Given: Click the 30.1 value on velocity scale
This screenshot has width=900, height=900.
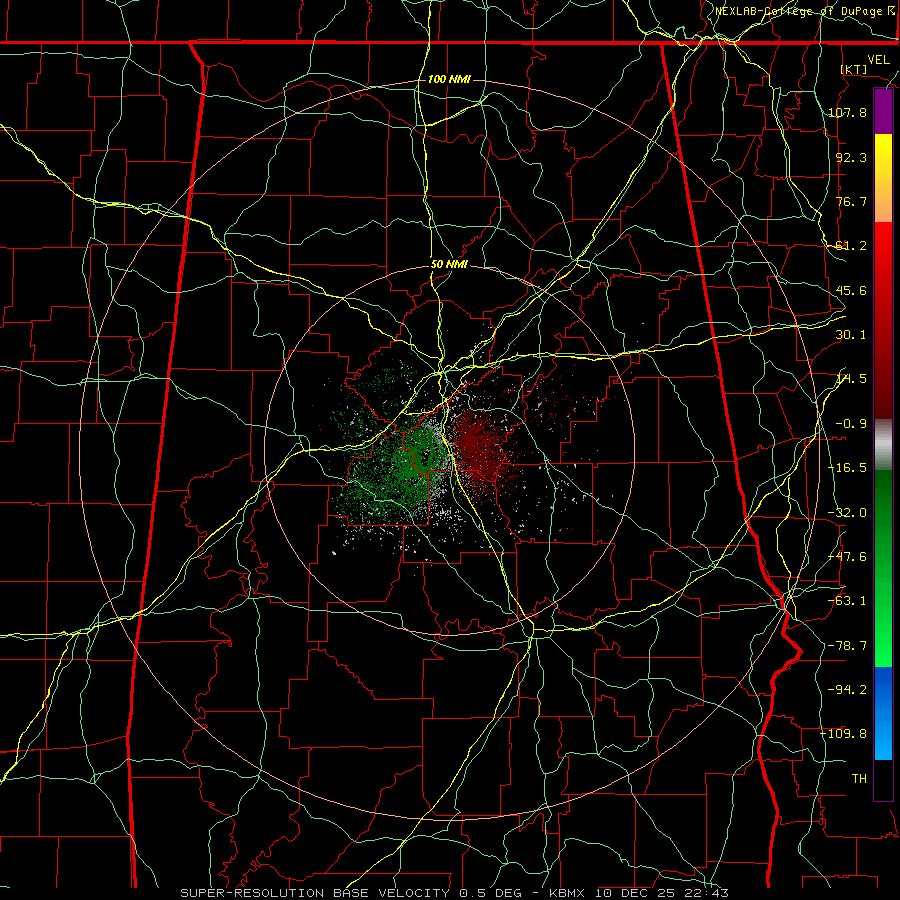Looking at the screenshot, I should coord(851,335).
